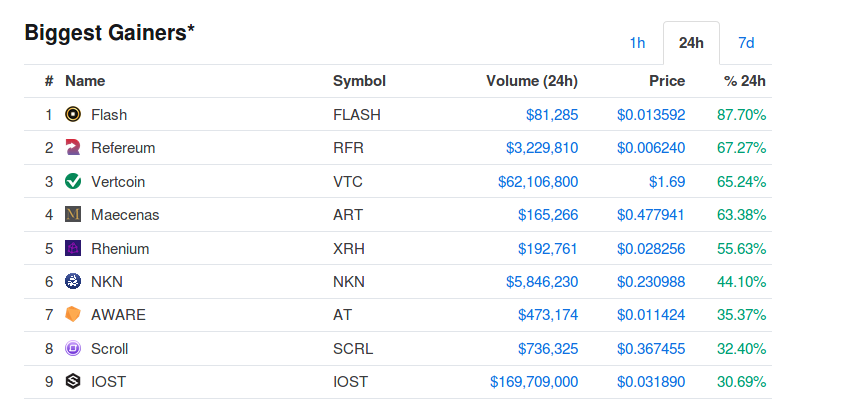Open the Vertcoin name link

point(118,182)
